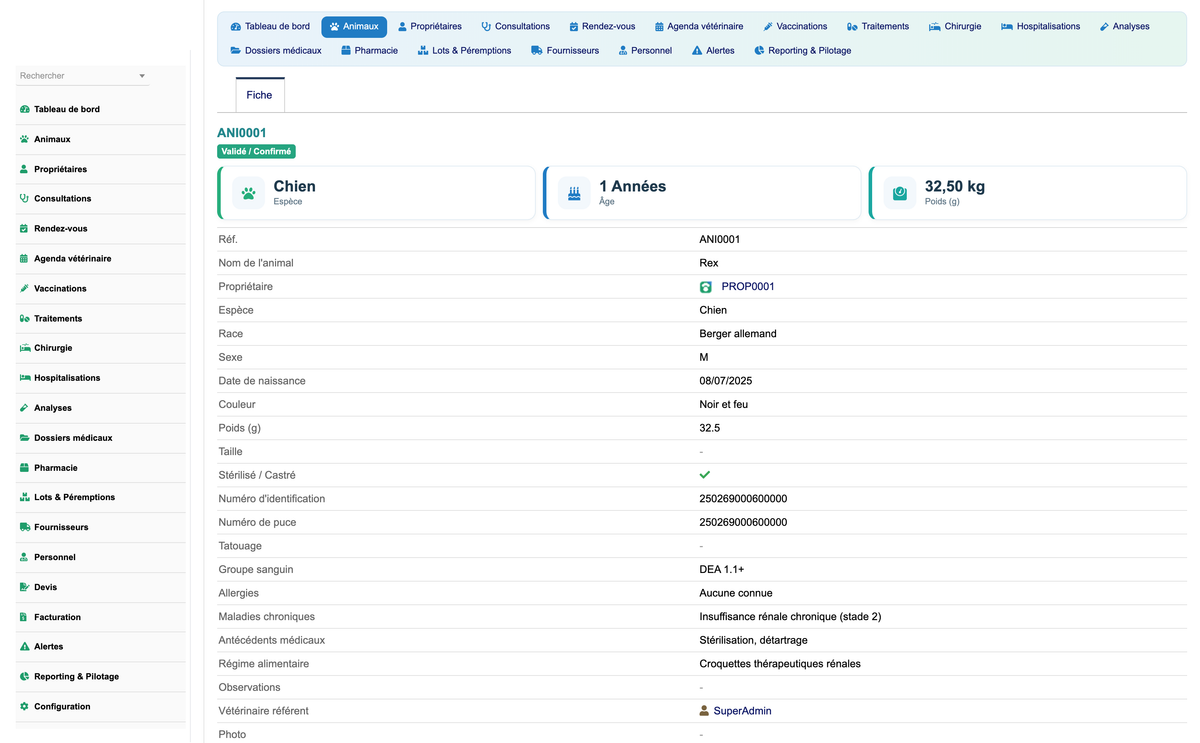Click the paw icon in the Espèce card
This screenshot has width=1200, height=743.
[x=248, y=193]
